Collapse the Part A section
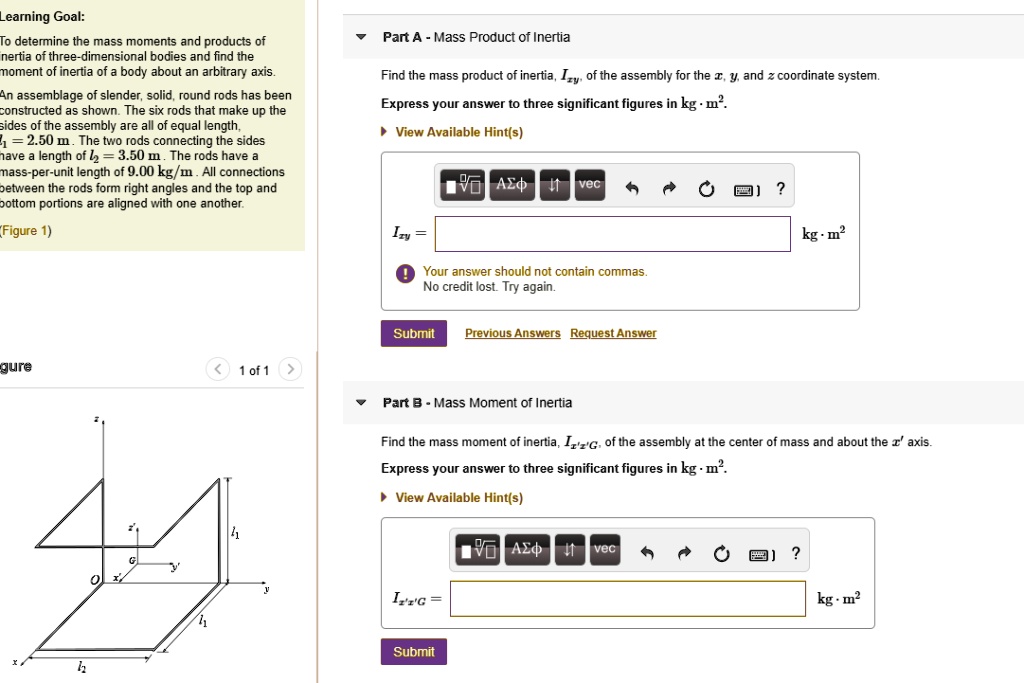The image size is (1024, 683). pyautogui.click(x=360, y=36)
